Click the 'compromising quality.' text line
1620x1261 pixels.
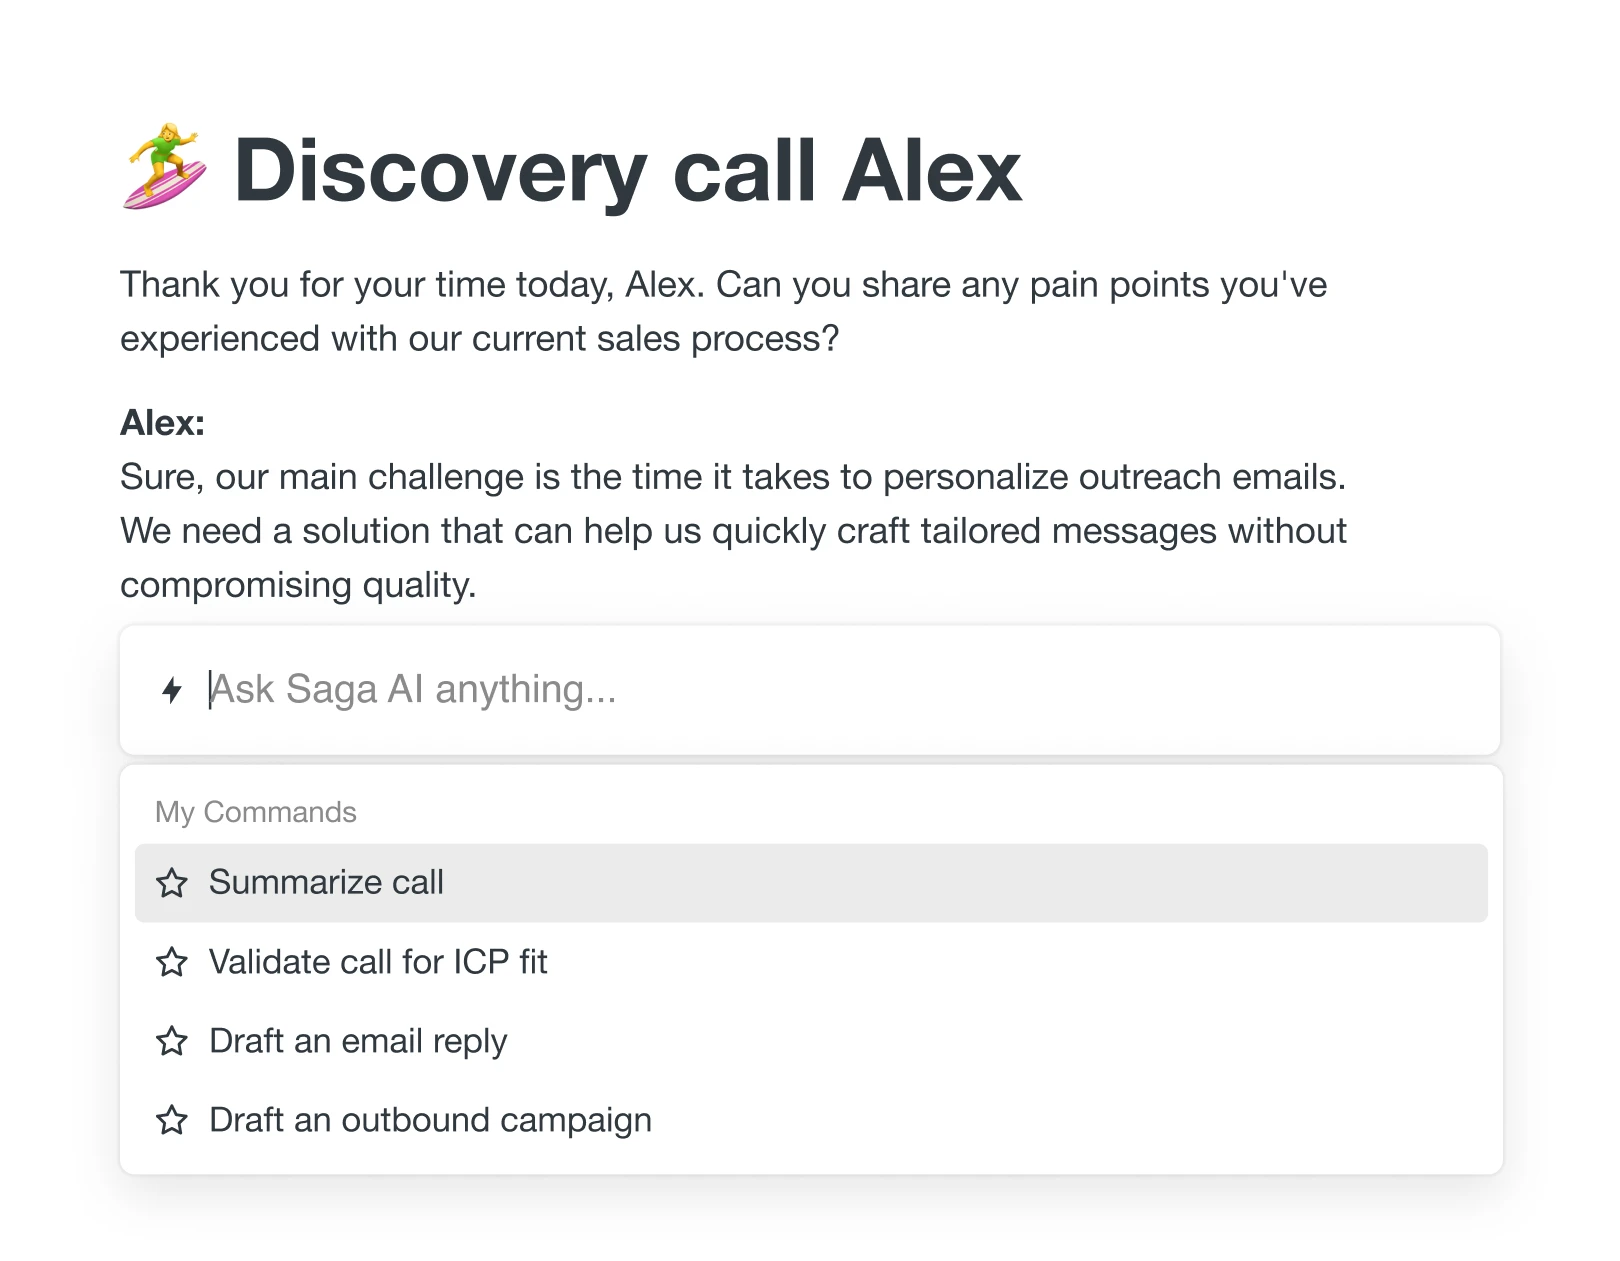coord(298,585)
